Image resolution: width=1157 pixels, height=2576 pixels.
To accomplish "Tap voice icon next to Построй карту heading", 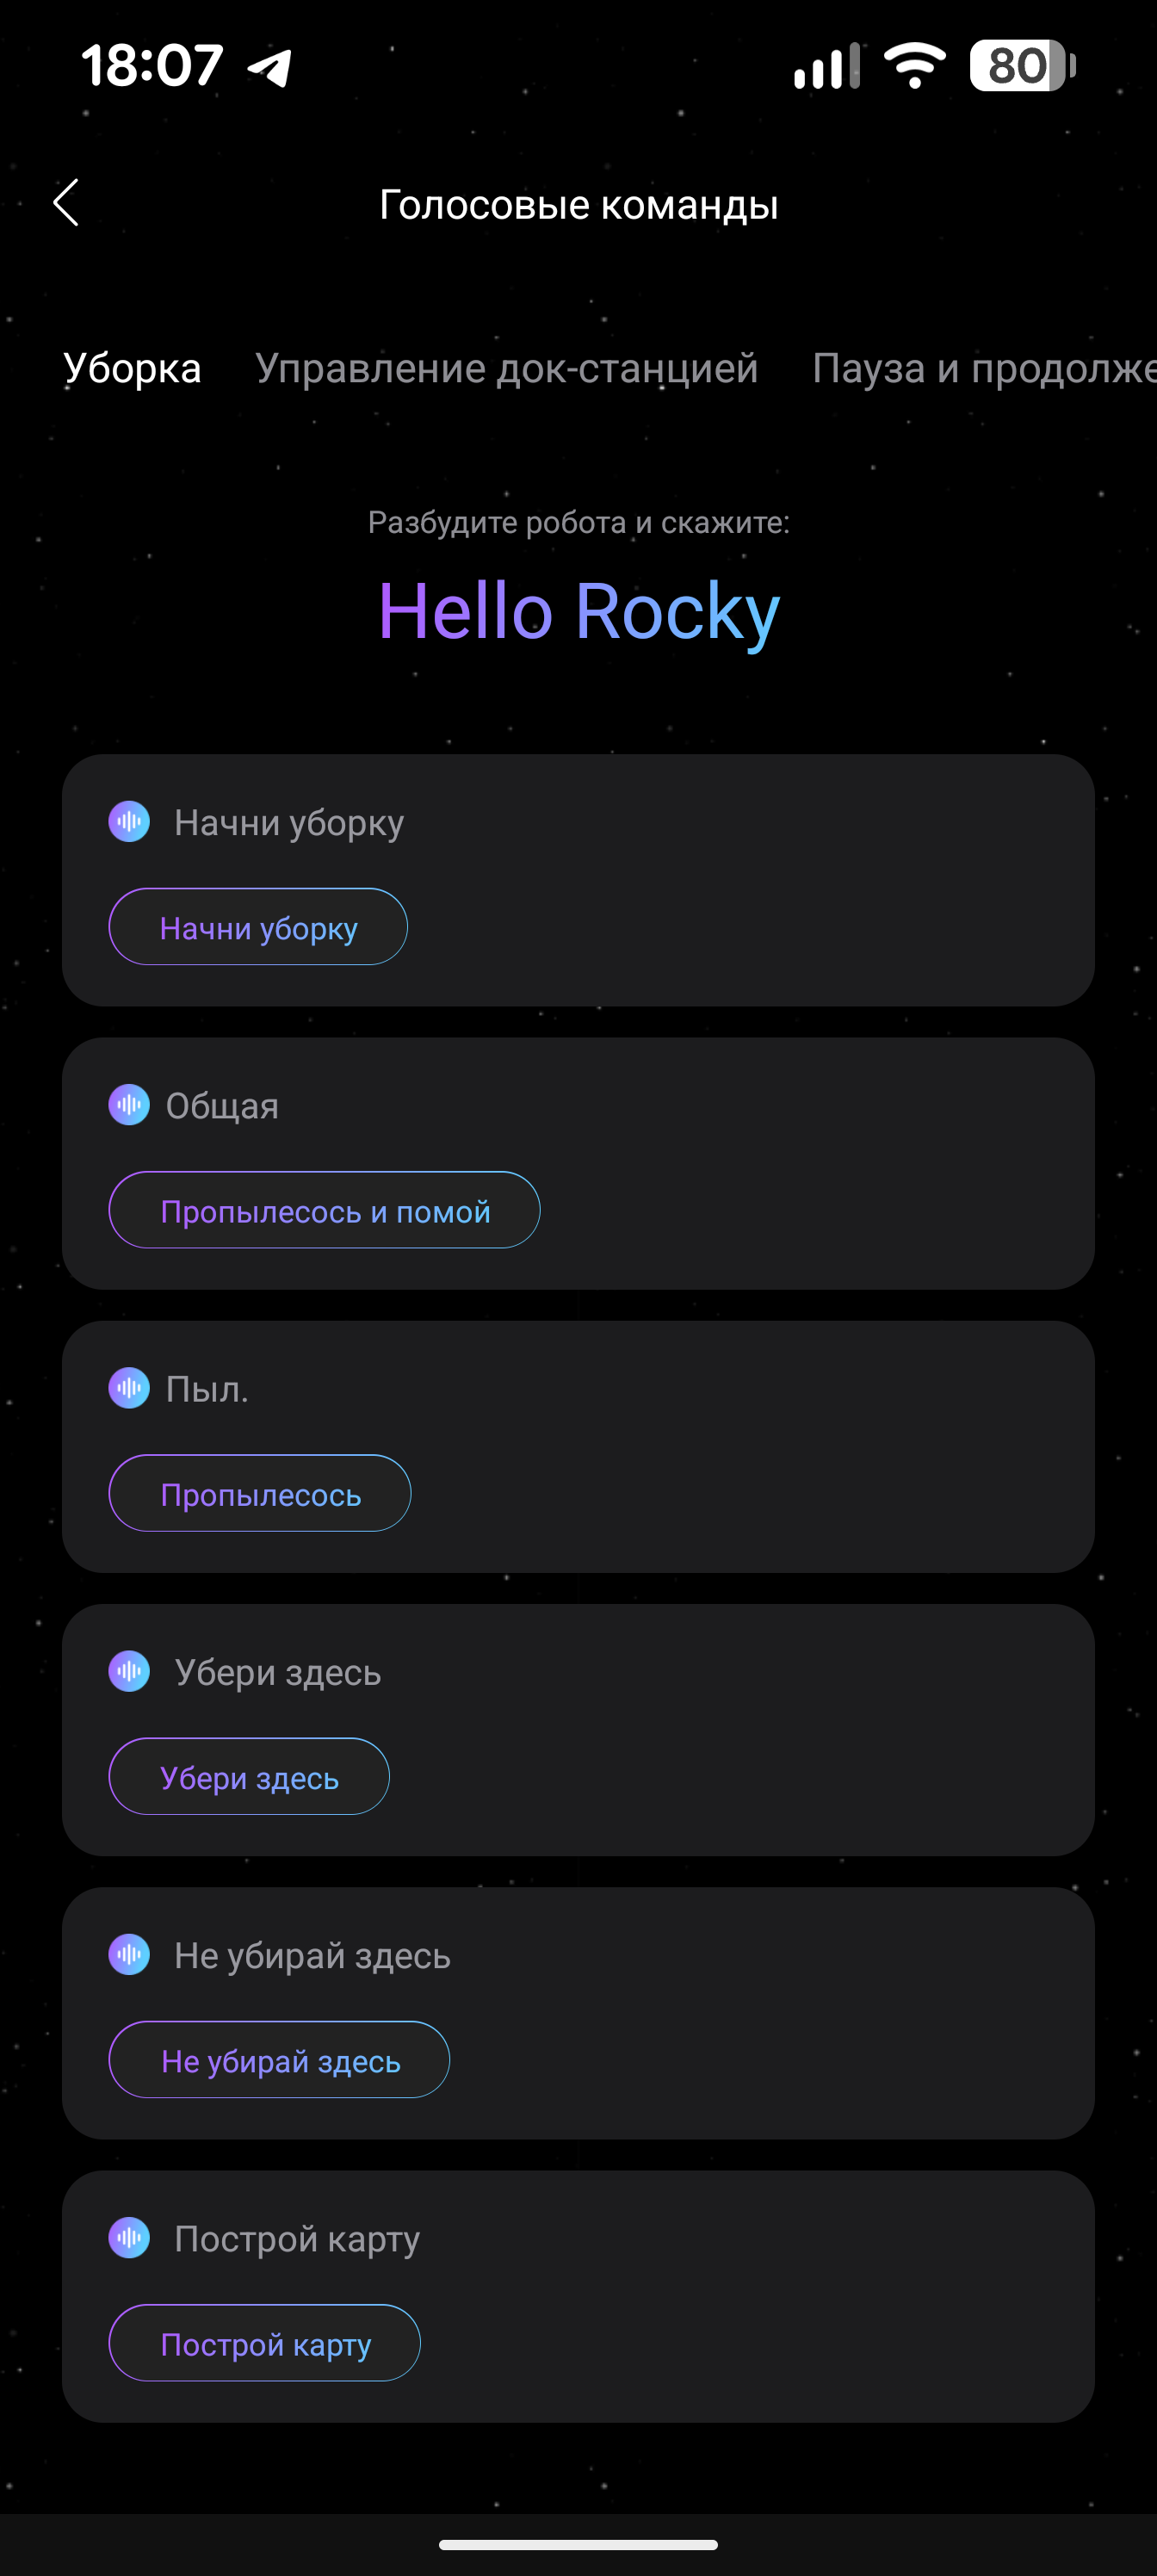I will pos(129,2237).
